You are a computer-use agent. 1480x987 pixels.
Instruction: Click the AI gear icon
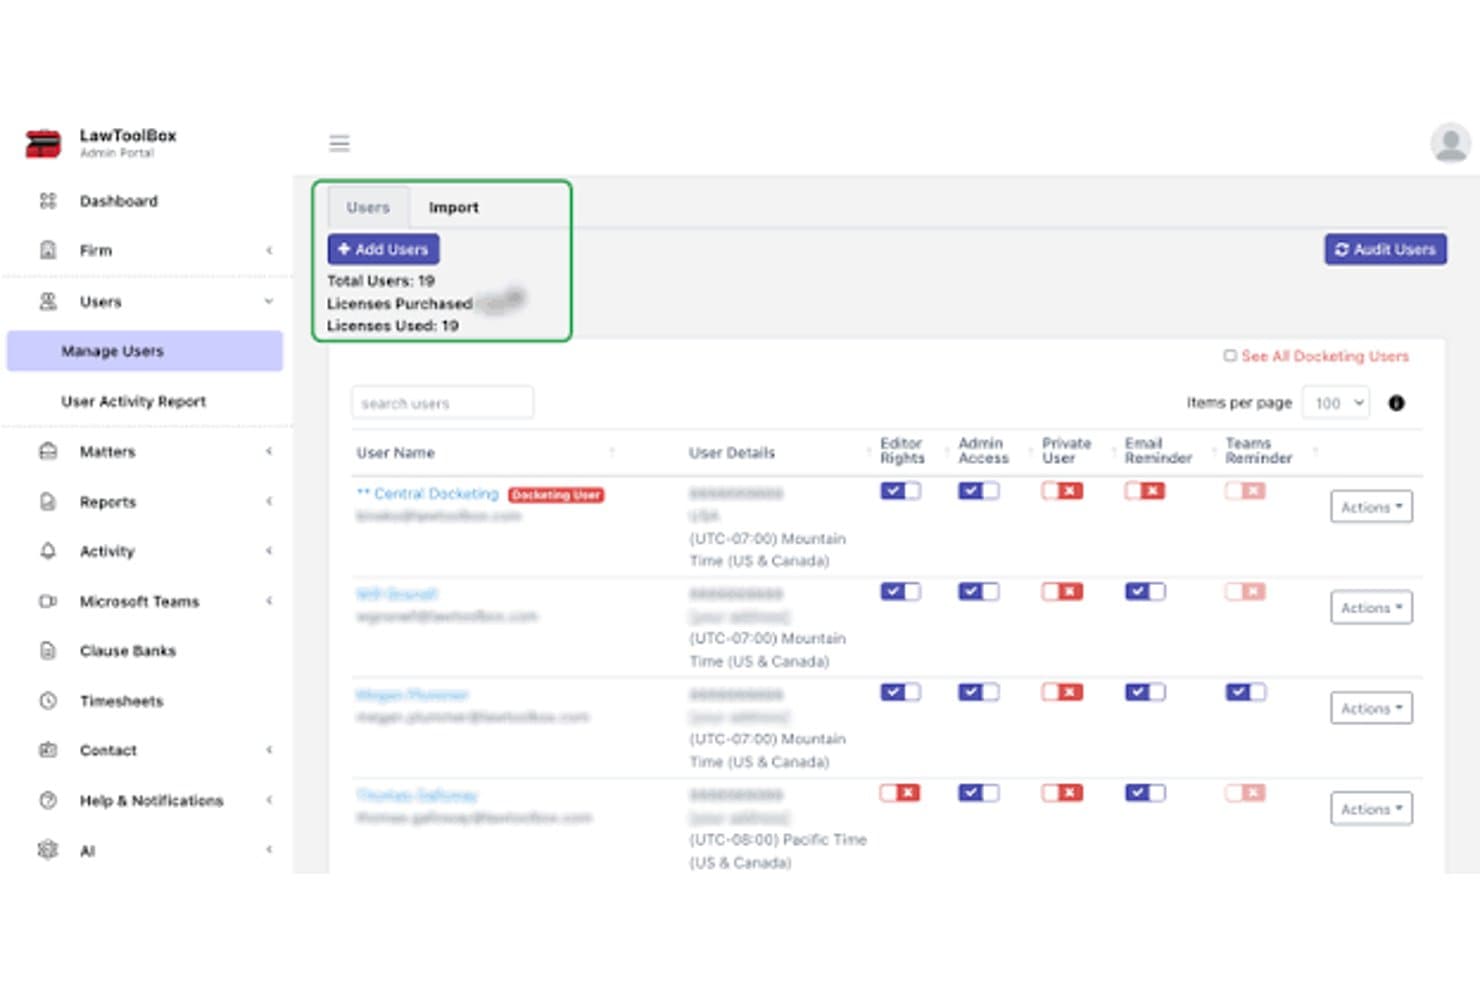[48, 850]
